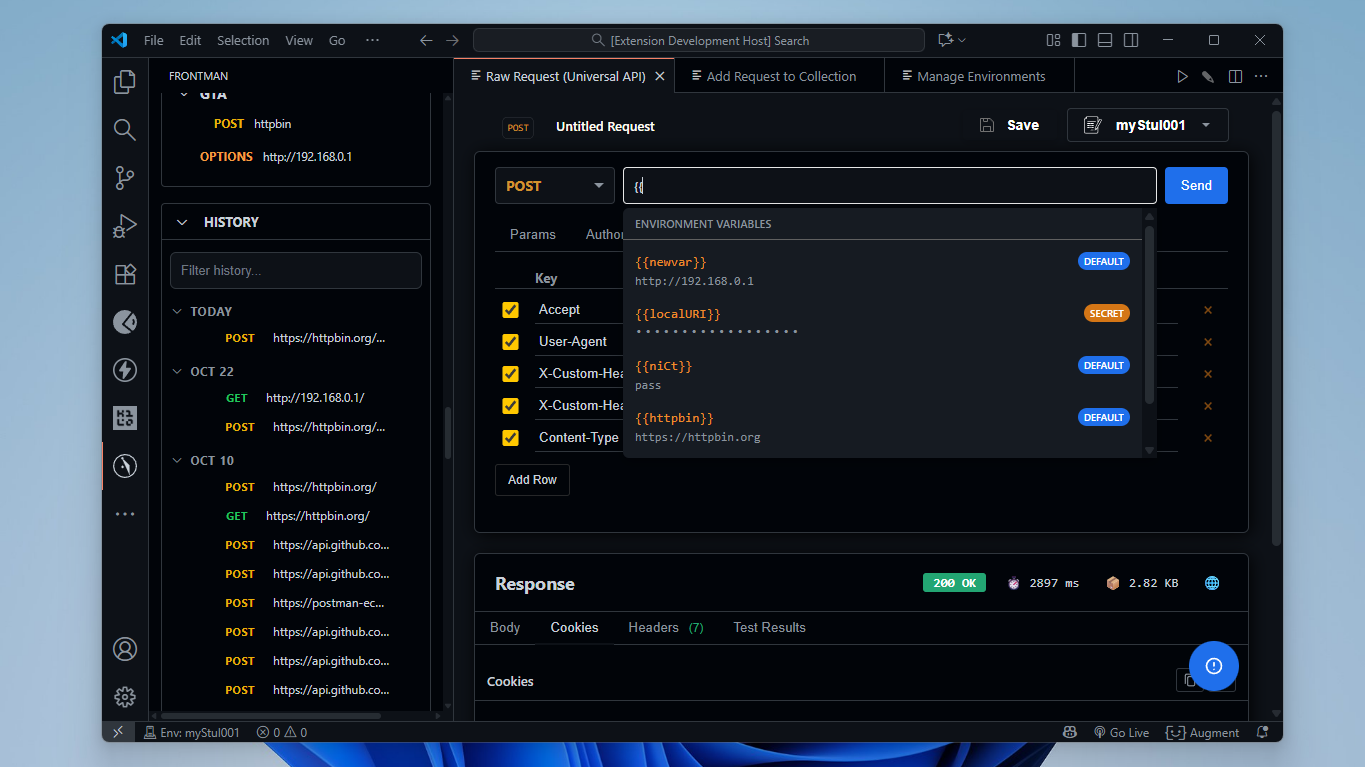Toggle the secondary side bar layout icon

[x=1131, y=41]
